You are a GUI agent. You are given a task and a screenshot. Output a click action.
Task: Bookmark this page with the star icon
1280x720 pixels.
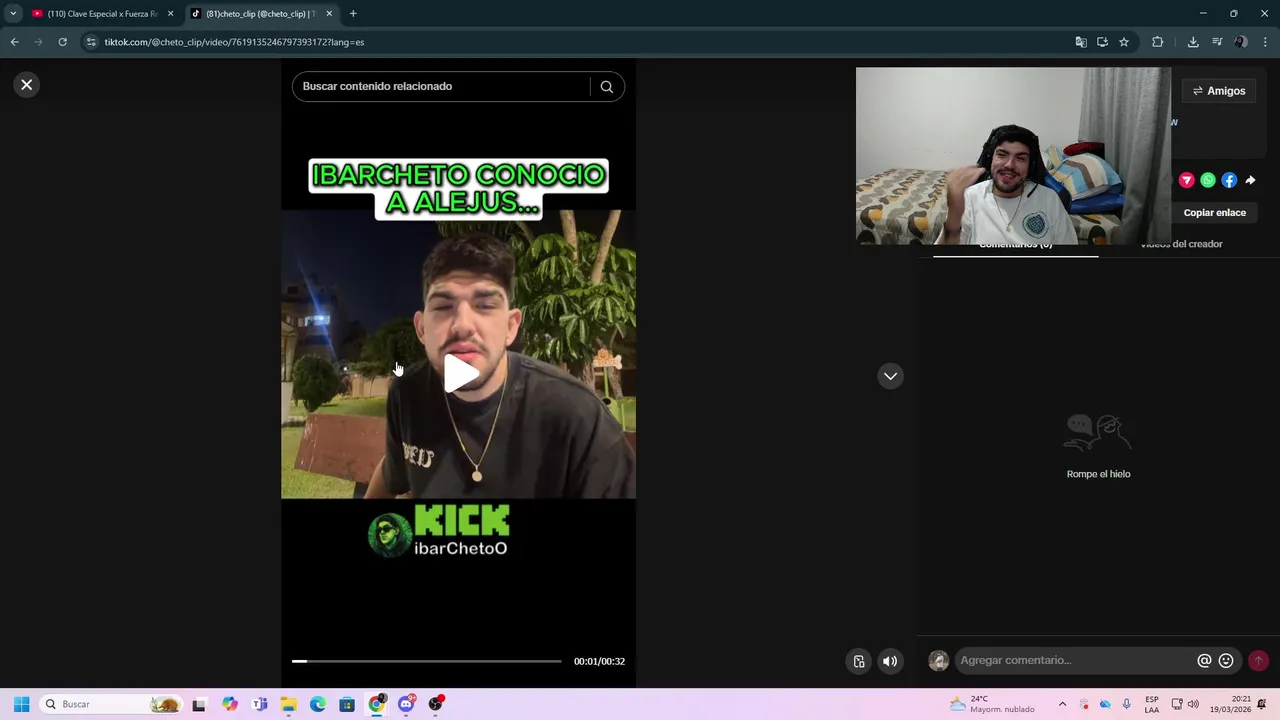click(1124, 42)
